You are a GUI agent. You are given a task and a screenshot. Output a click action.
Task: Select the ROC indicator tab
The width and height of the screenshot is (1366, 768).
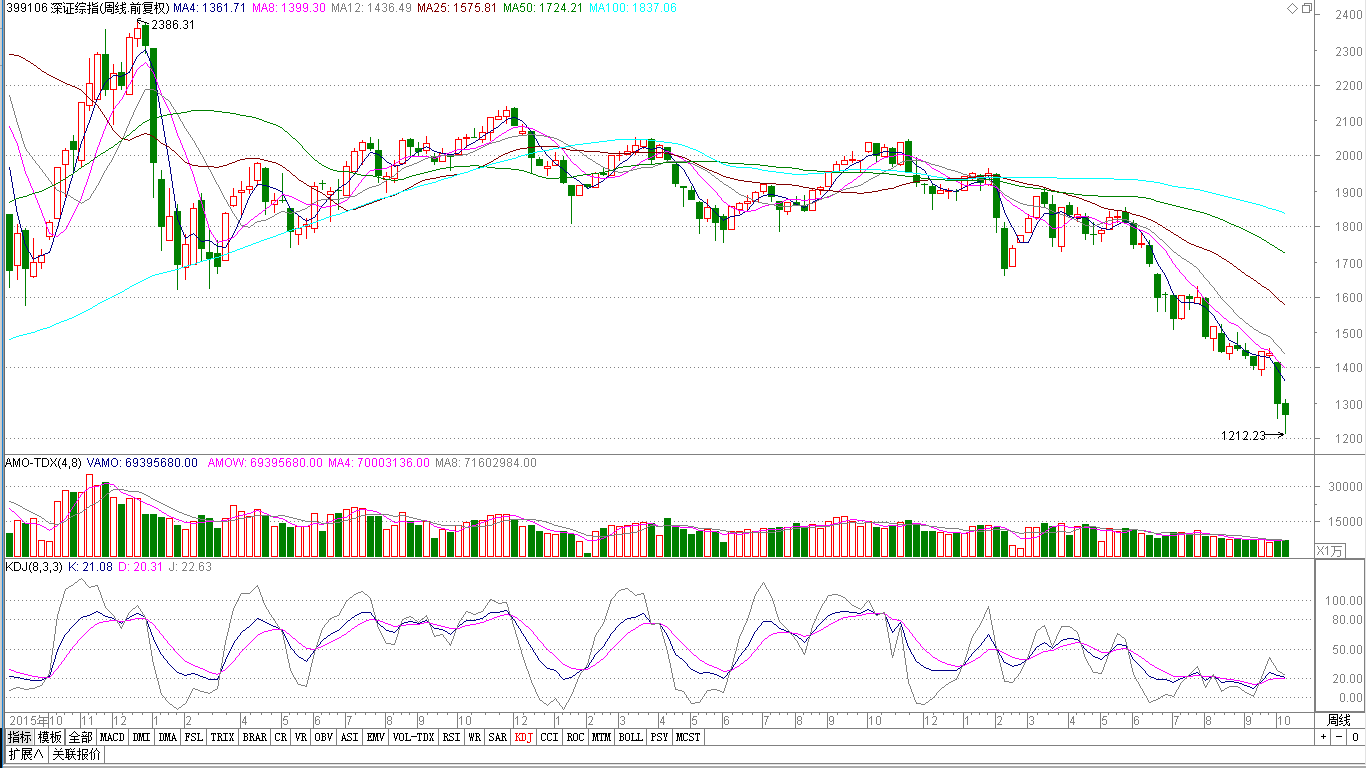[x=575, y=737]
